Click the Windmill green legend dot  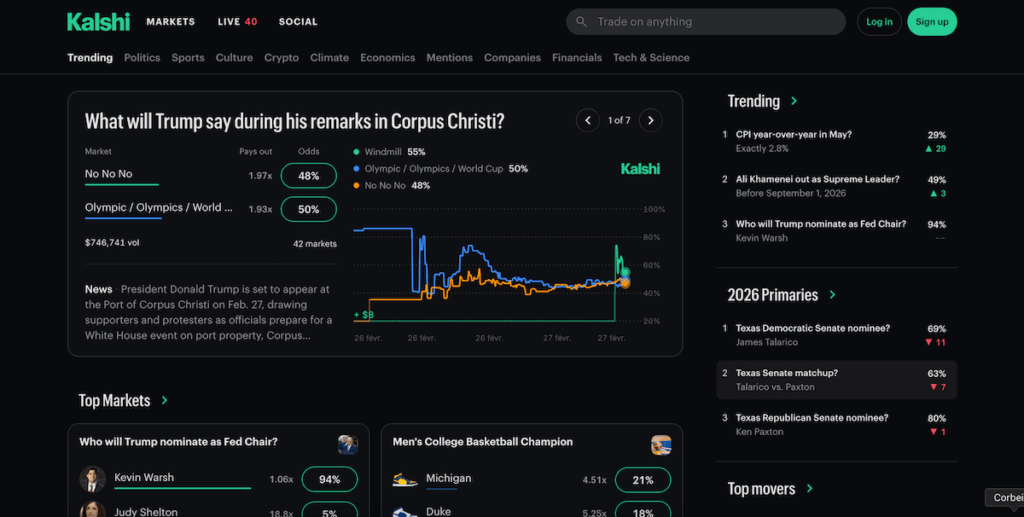pyautogui.click(x=357, y=152)
